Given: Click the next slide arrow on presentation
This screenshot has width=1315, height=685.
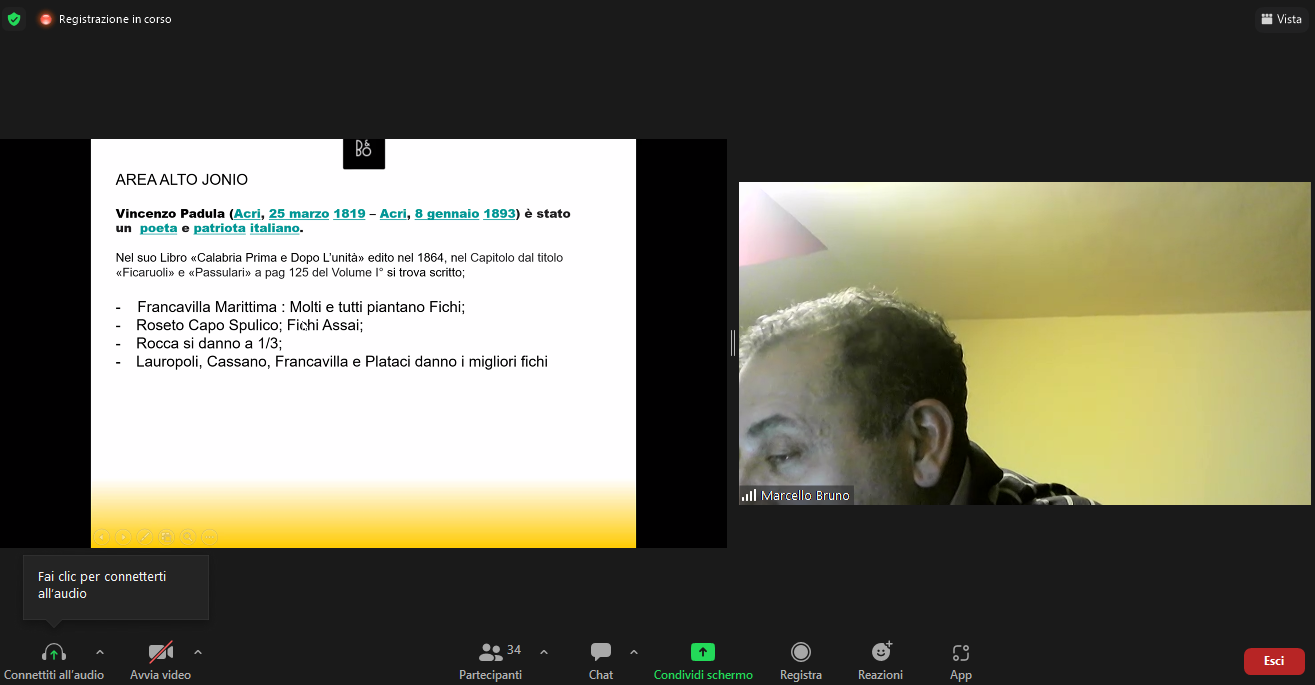Looking at the screenshot, I should [x=123, y=537].
